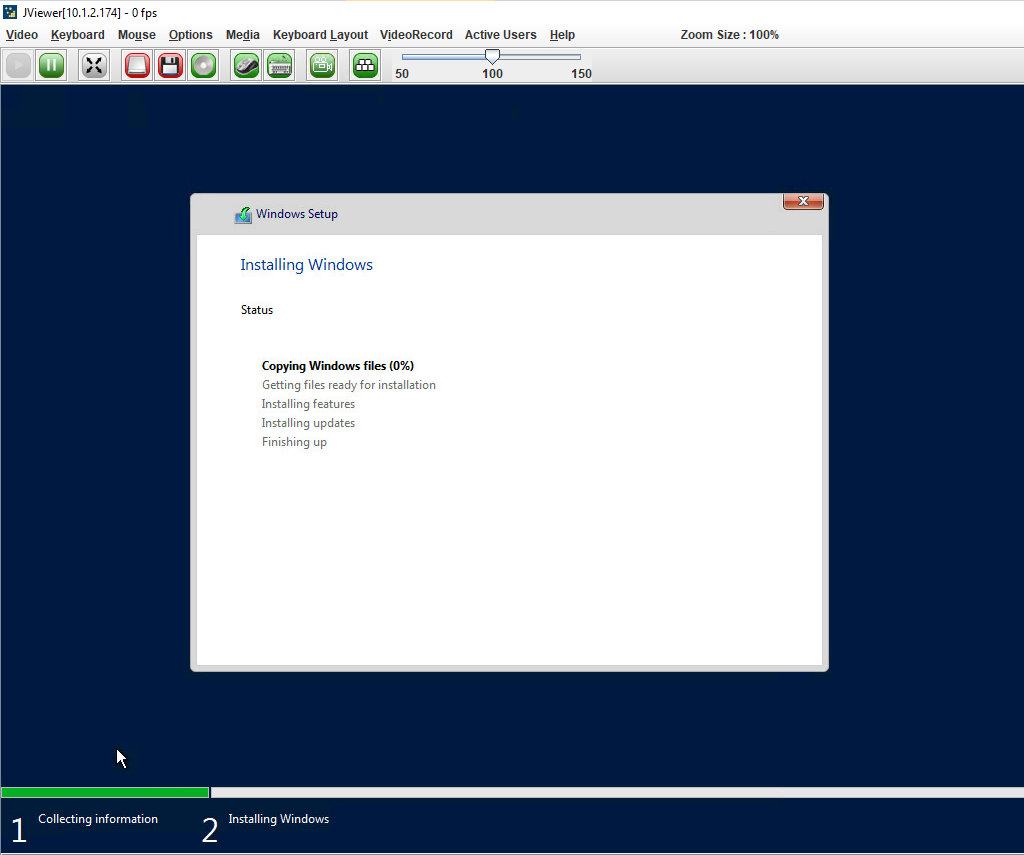The width and height of the screenshot is (1024, 855).
Task: Click 'Getting files ready for installation' text
Action: 349,385
